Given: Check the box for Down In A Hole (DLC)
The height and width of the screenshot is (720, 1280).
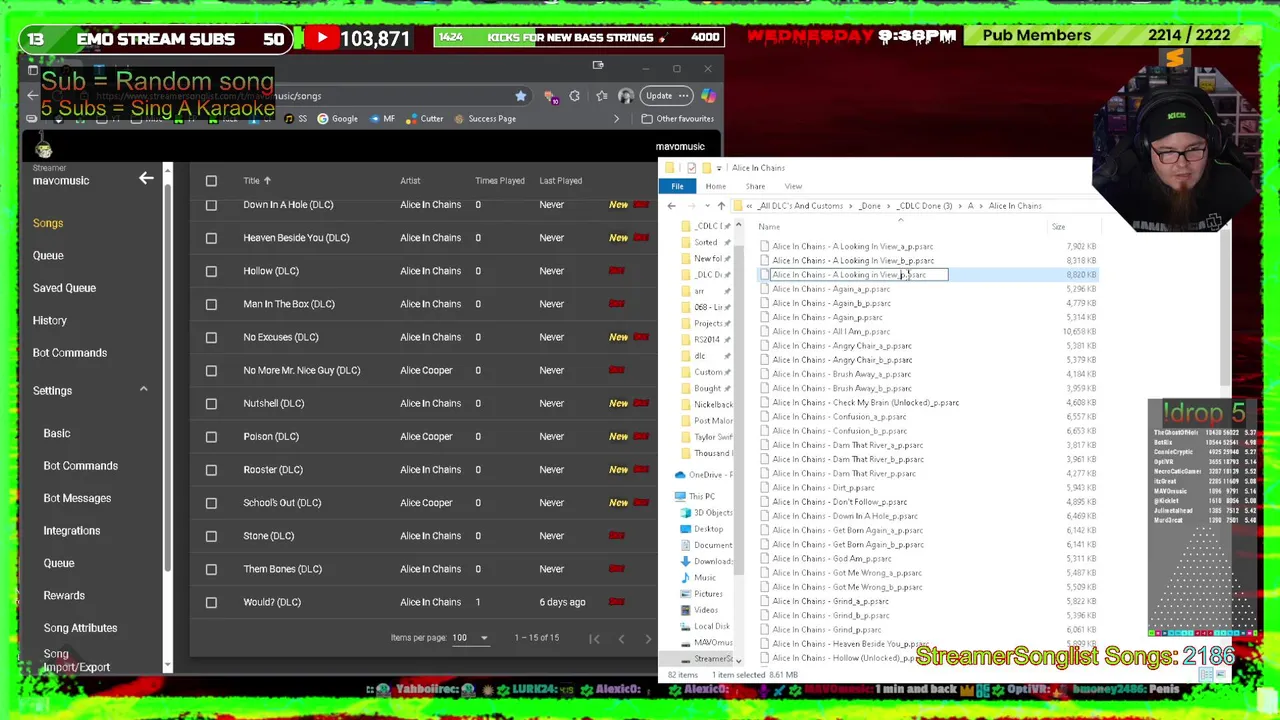Looking at the screenshot, I should coord(211,205).
